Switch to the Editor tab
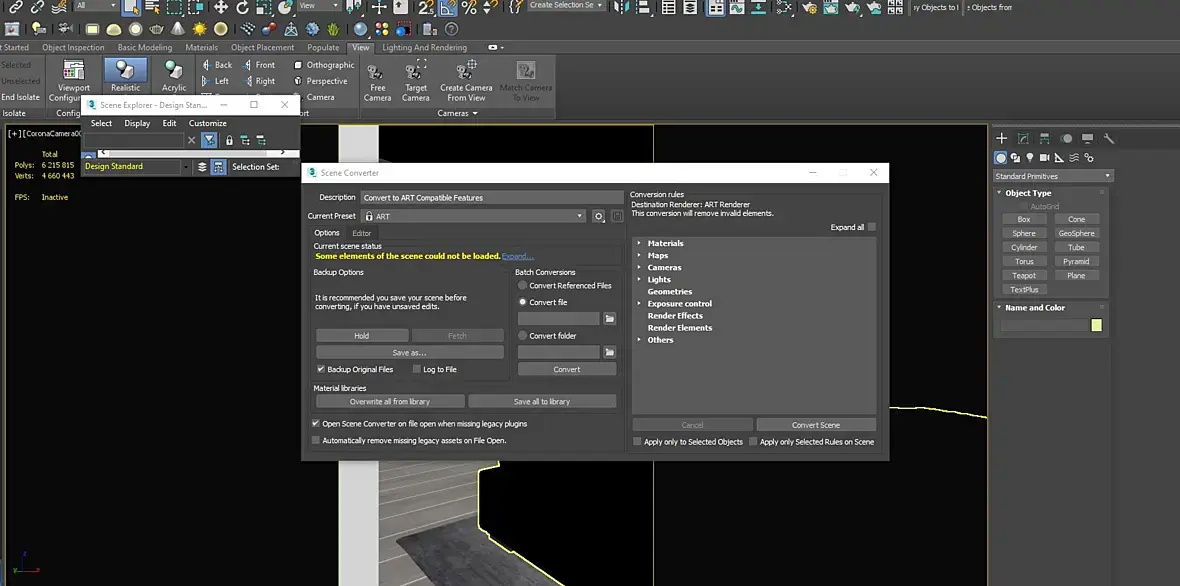 click(x=361, y=233)
